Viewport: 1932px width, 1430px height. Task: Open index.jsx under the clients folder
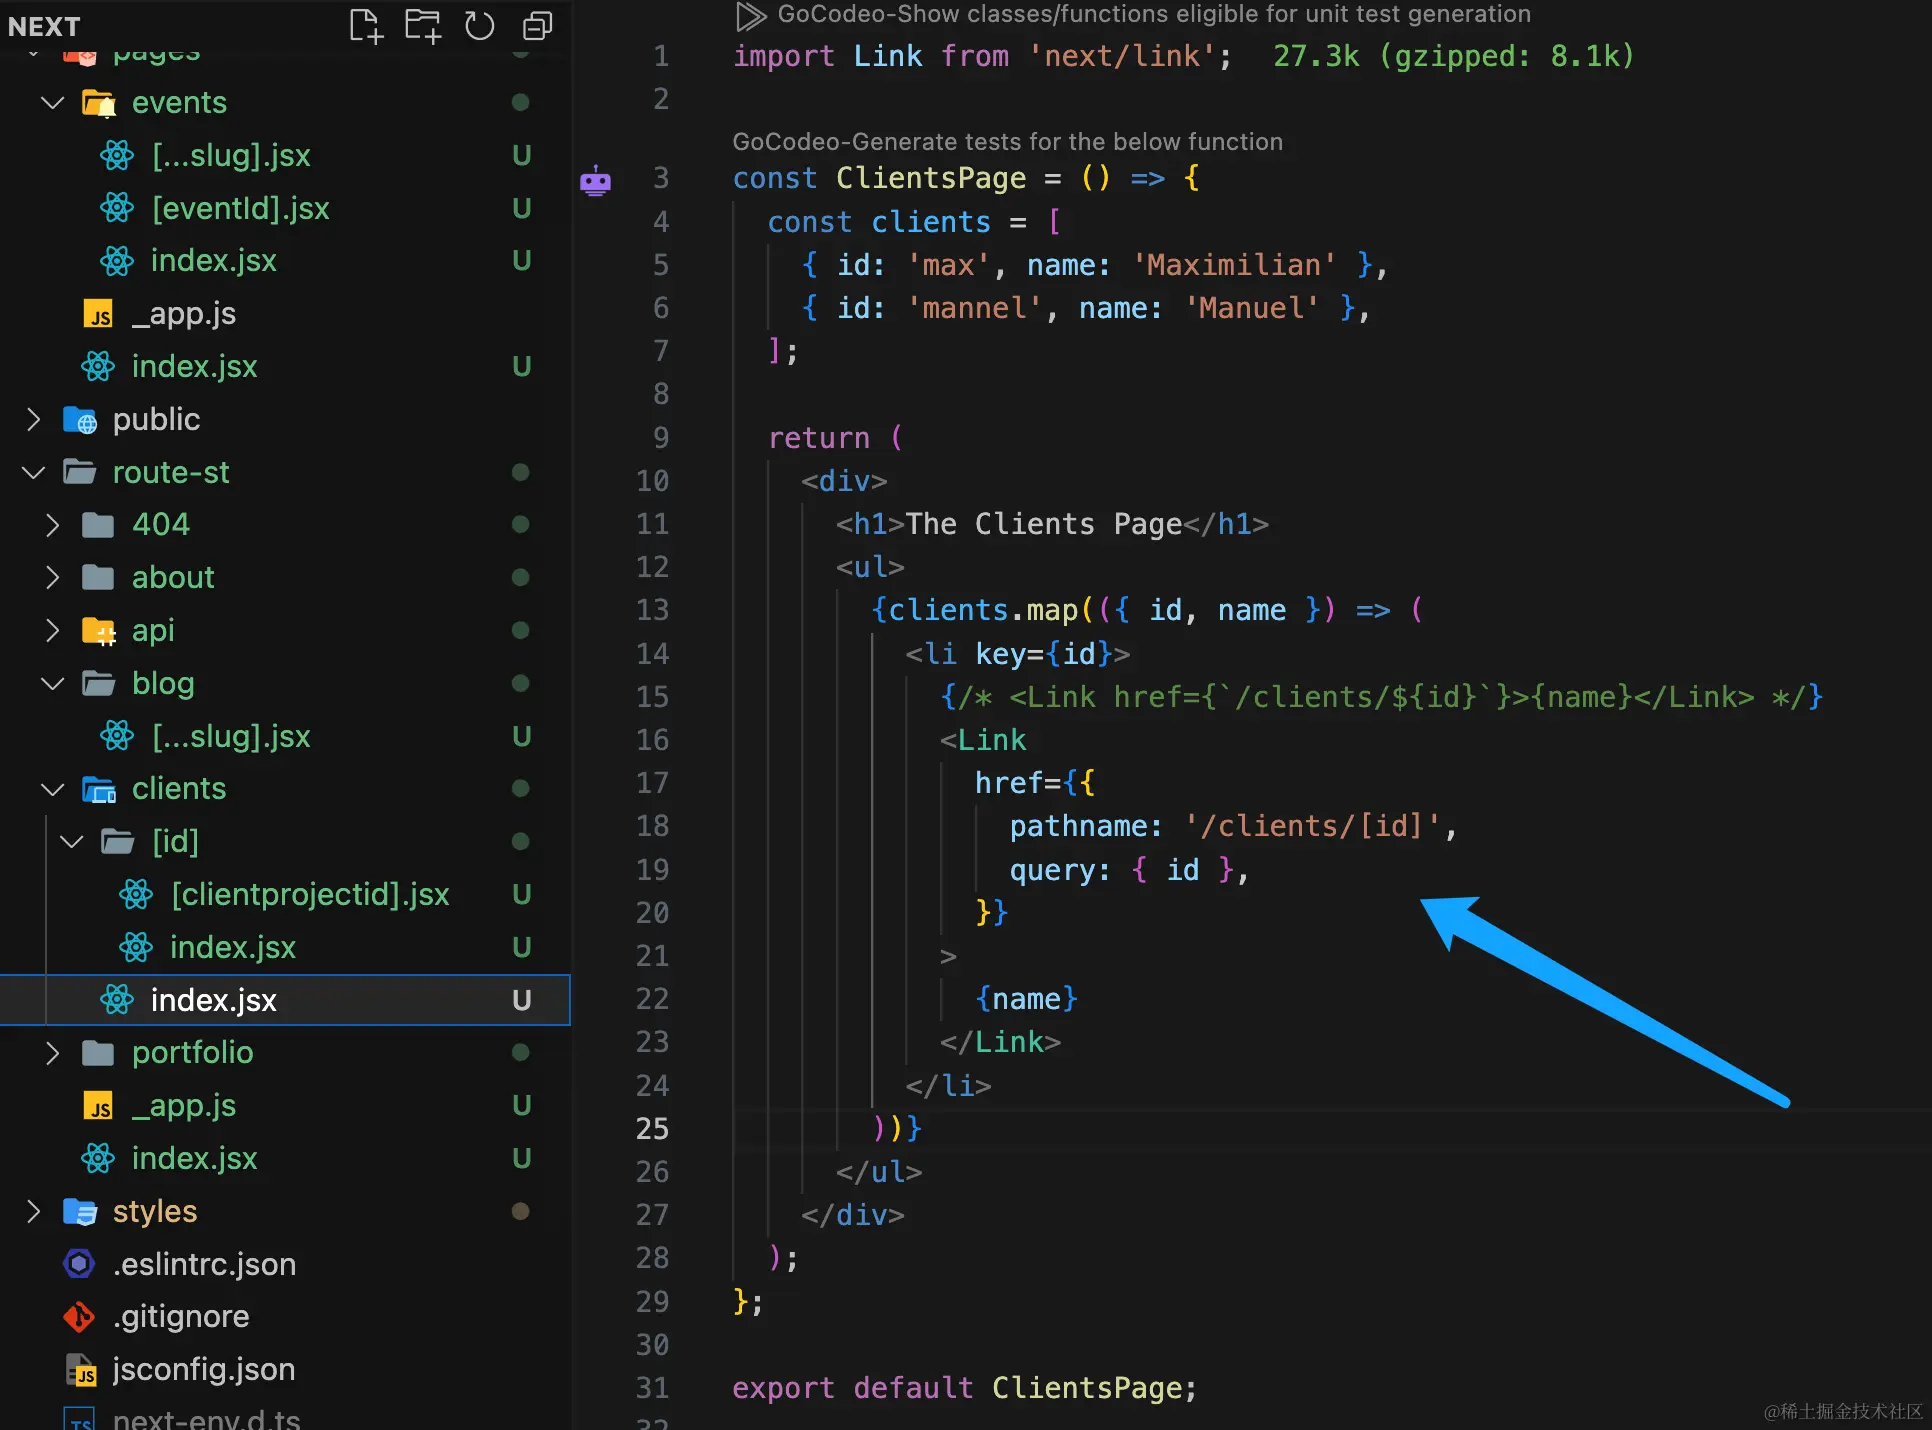coord(212,1000)
